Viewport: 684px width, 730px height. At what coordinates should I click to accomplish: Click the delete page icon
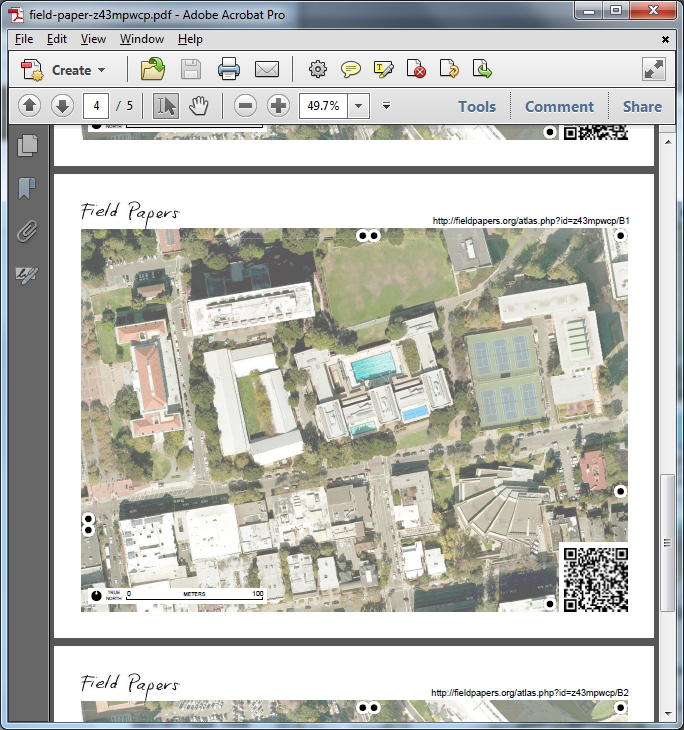point(416,69)
